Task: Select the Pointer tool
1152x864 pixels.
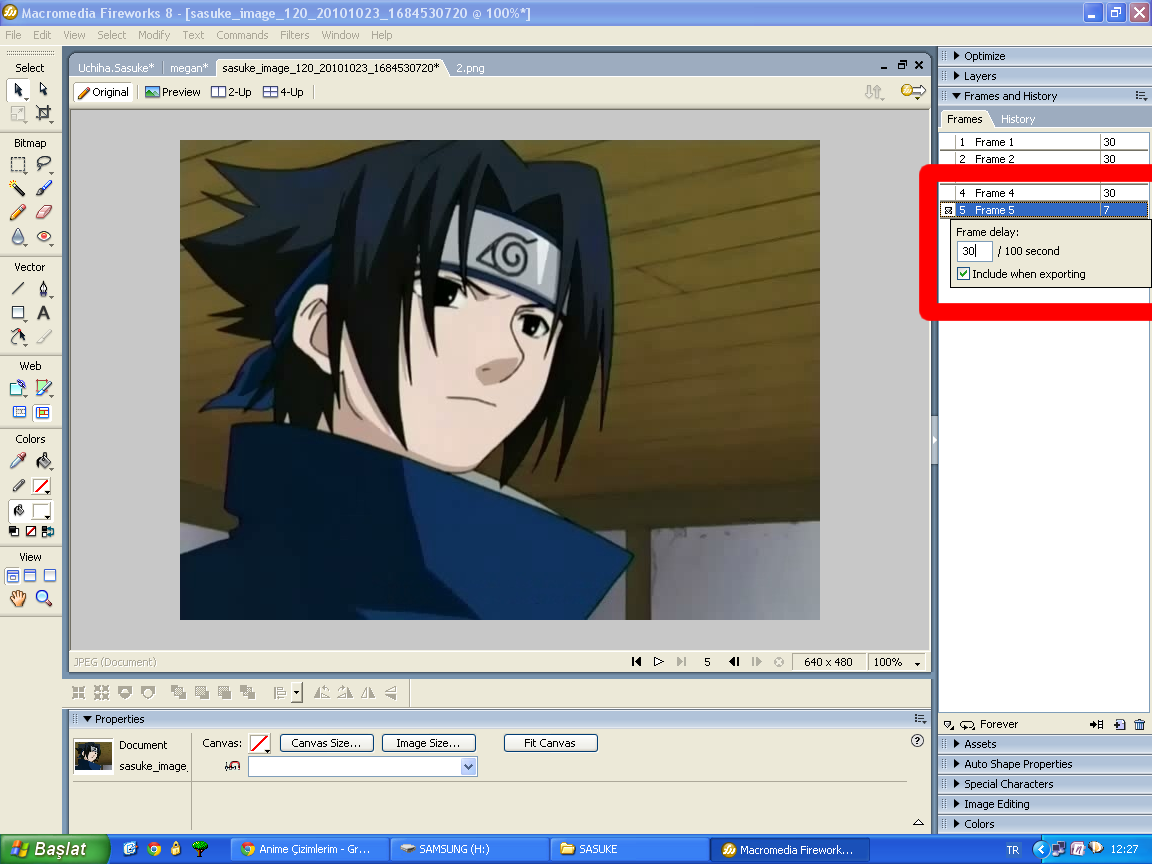Action: (18, 90)
